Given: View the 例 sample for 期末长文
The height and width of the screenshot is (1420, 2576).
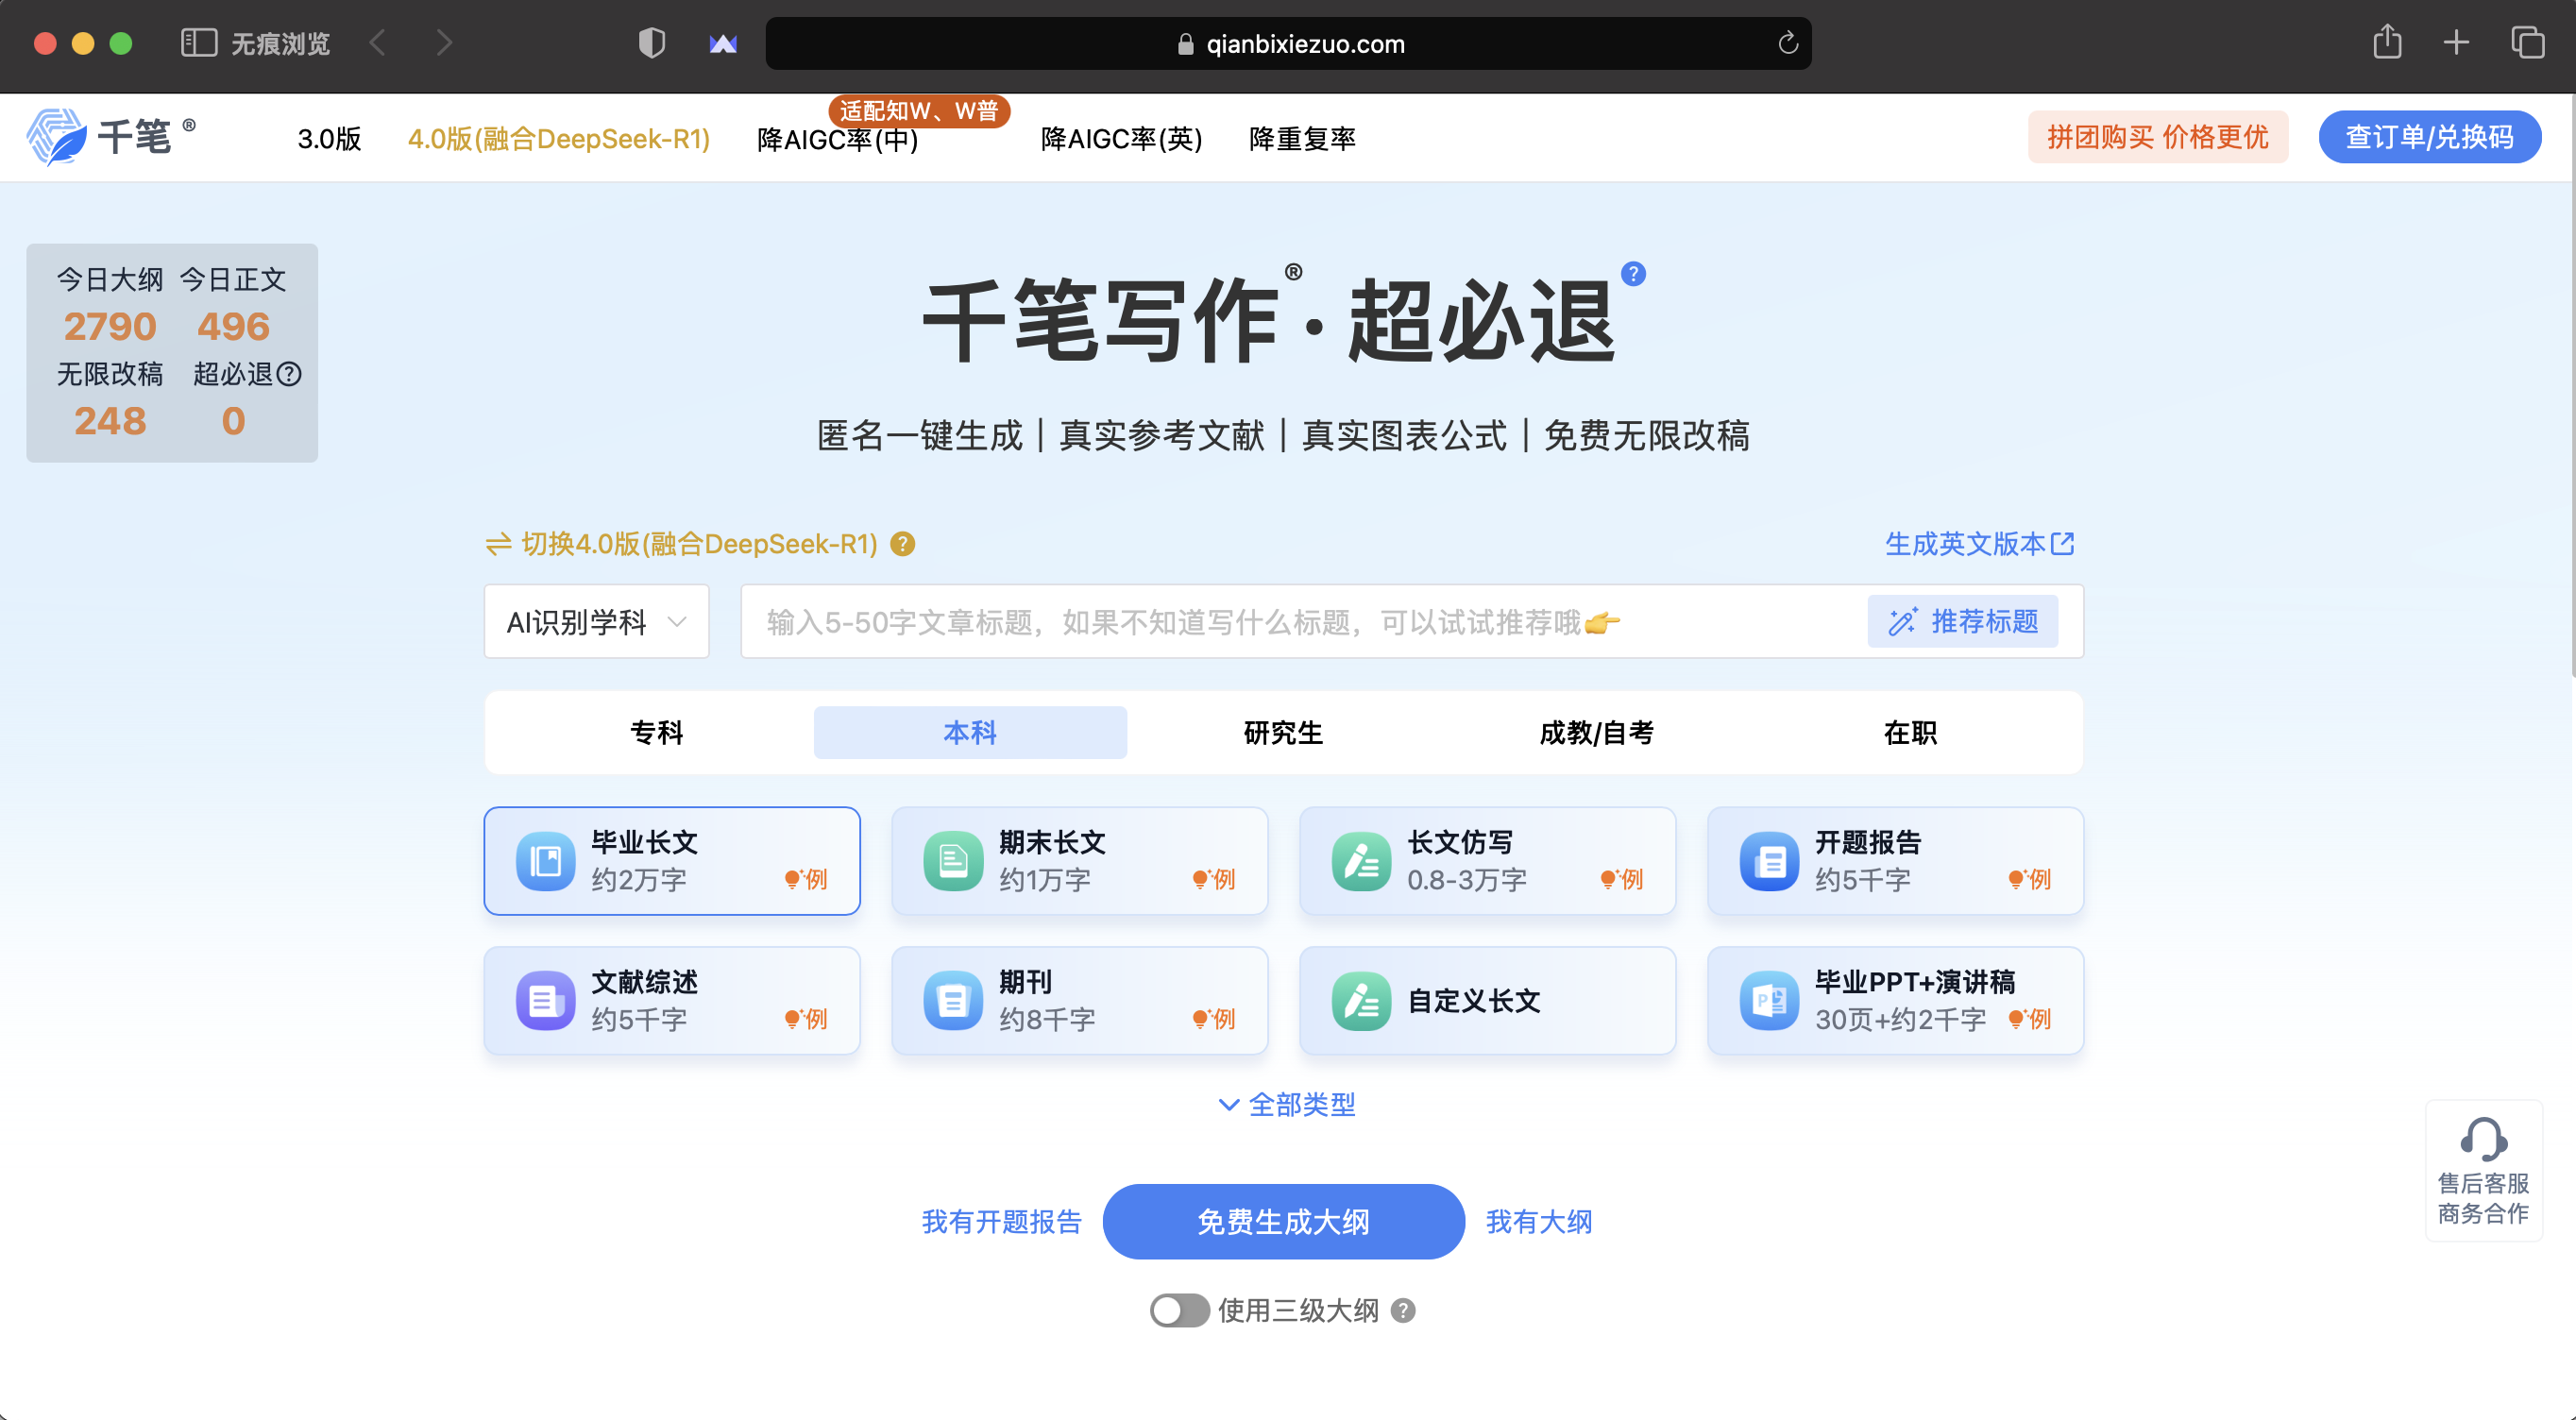Looking at the screenshot, I should 1215,880.
